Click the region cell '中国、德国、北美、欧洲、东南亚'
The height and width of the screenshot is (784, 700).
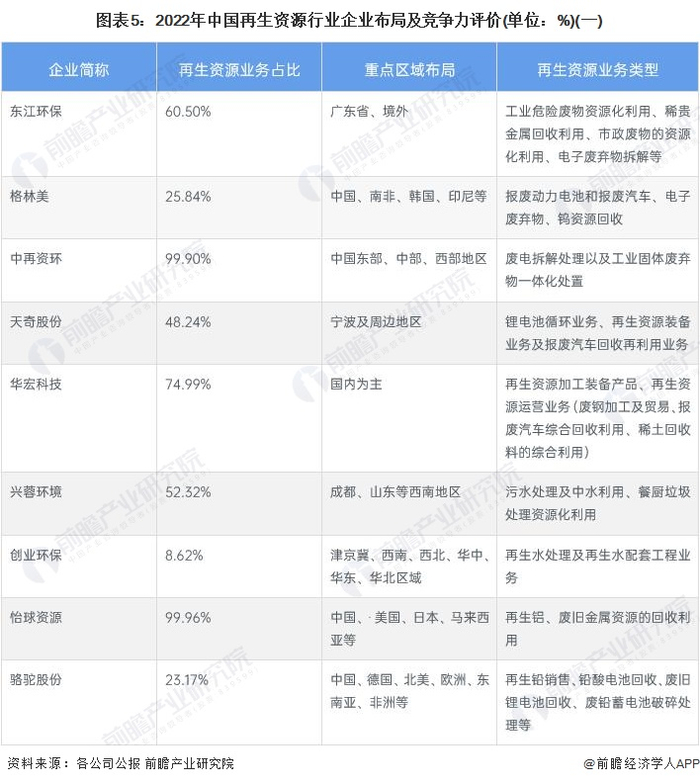pos(410,691)
